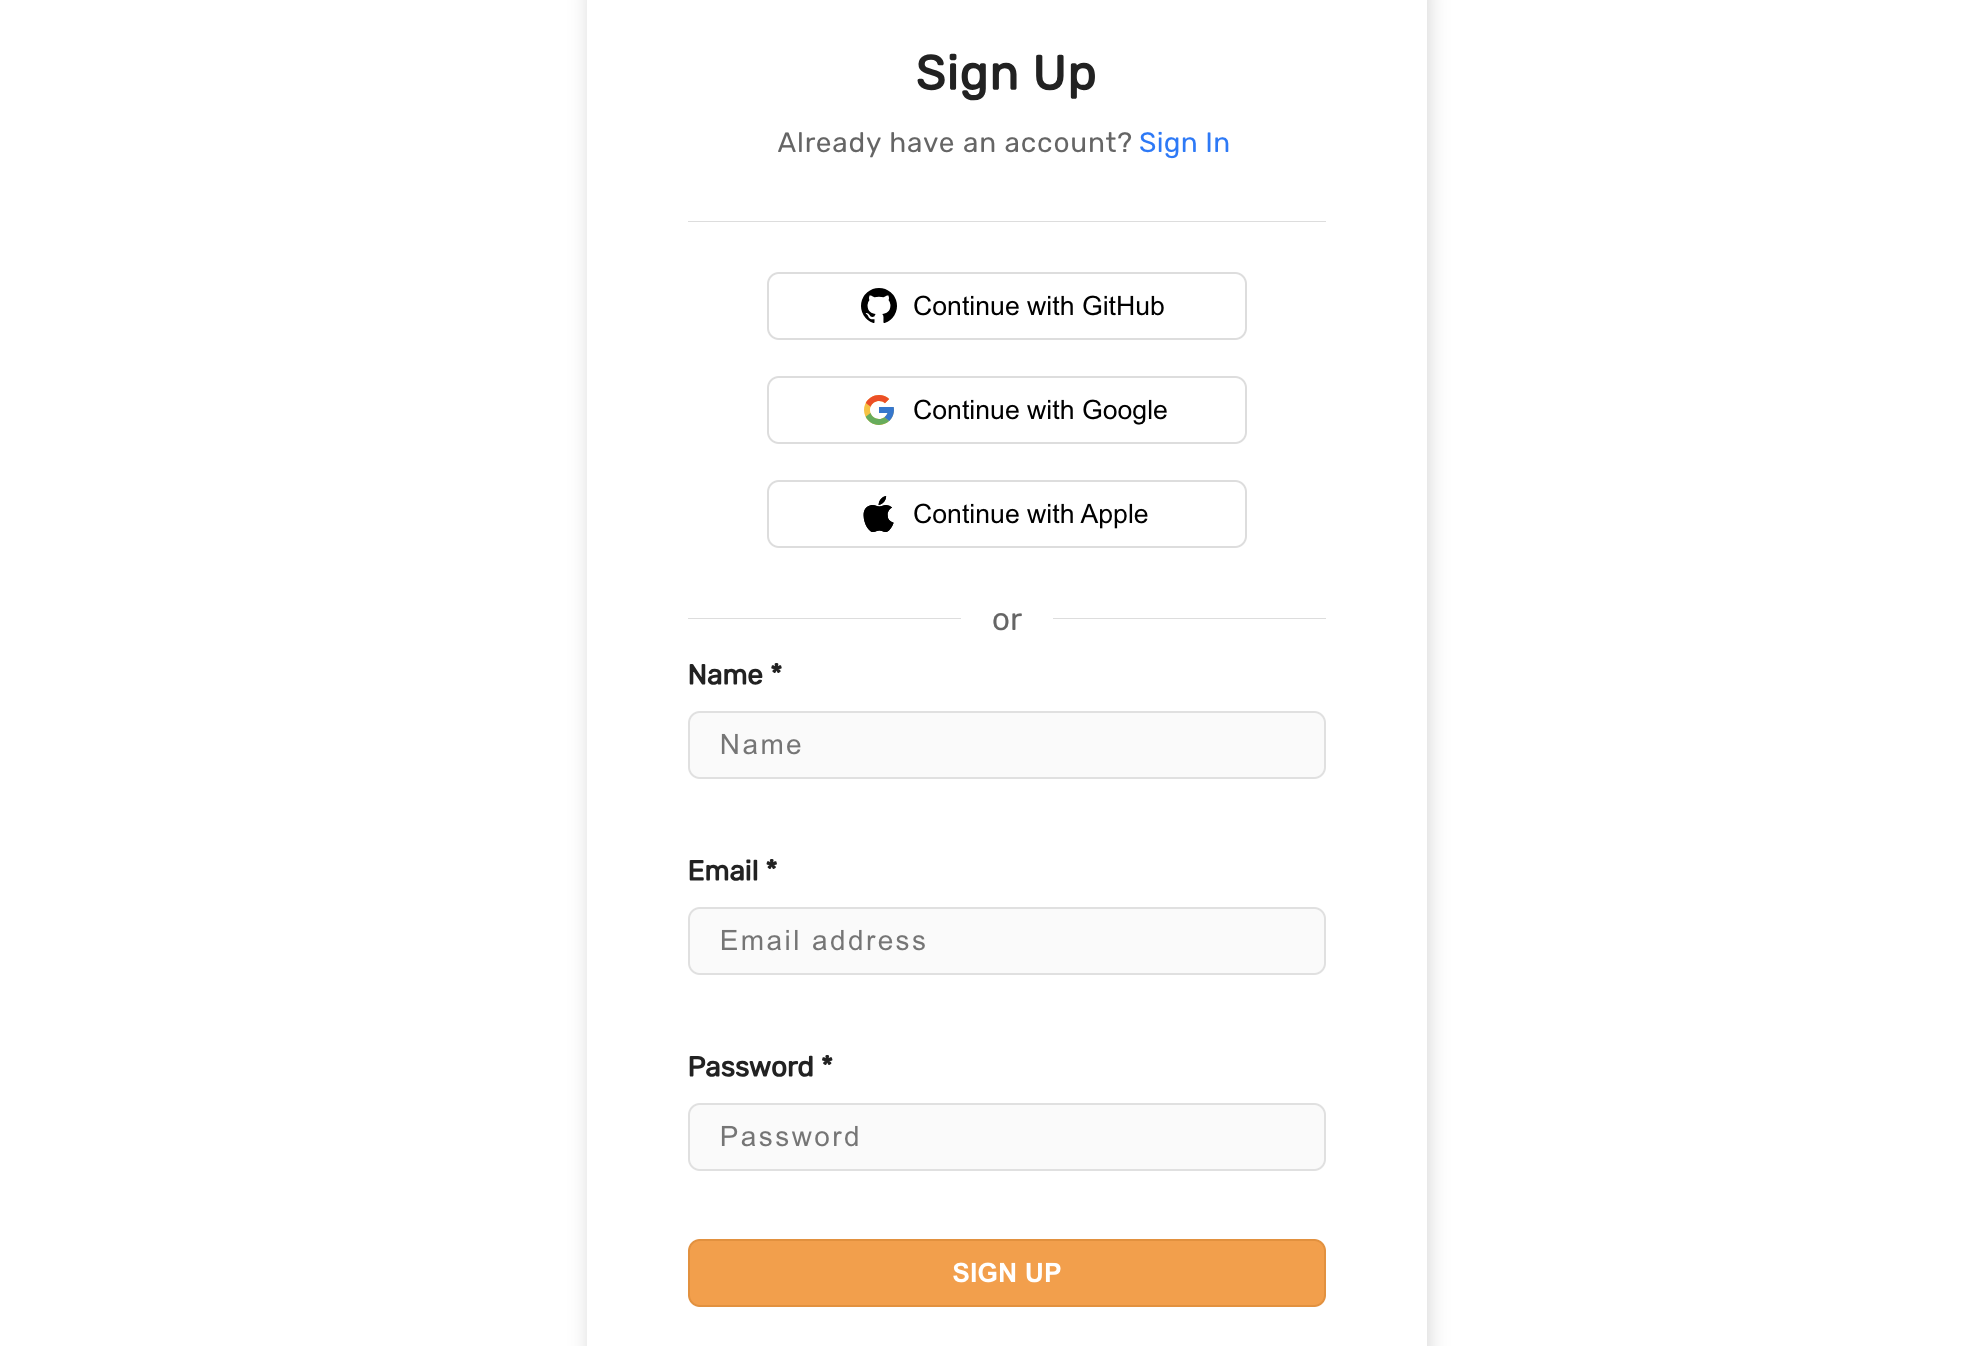Image resolution: width=1980 pixels, height=1346 pixels.
Task: Click inside the Name input field
Action: click(1006, 745)
